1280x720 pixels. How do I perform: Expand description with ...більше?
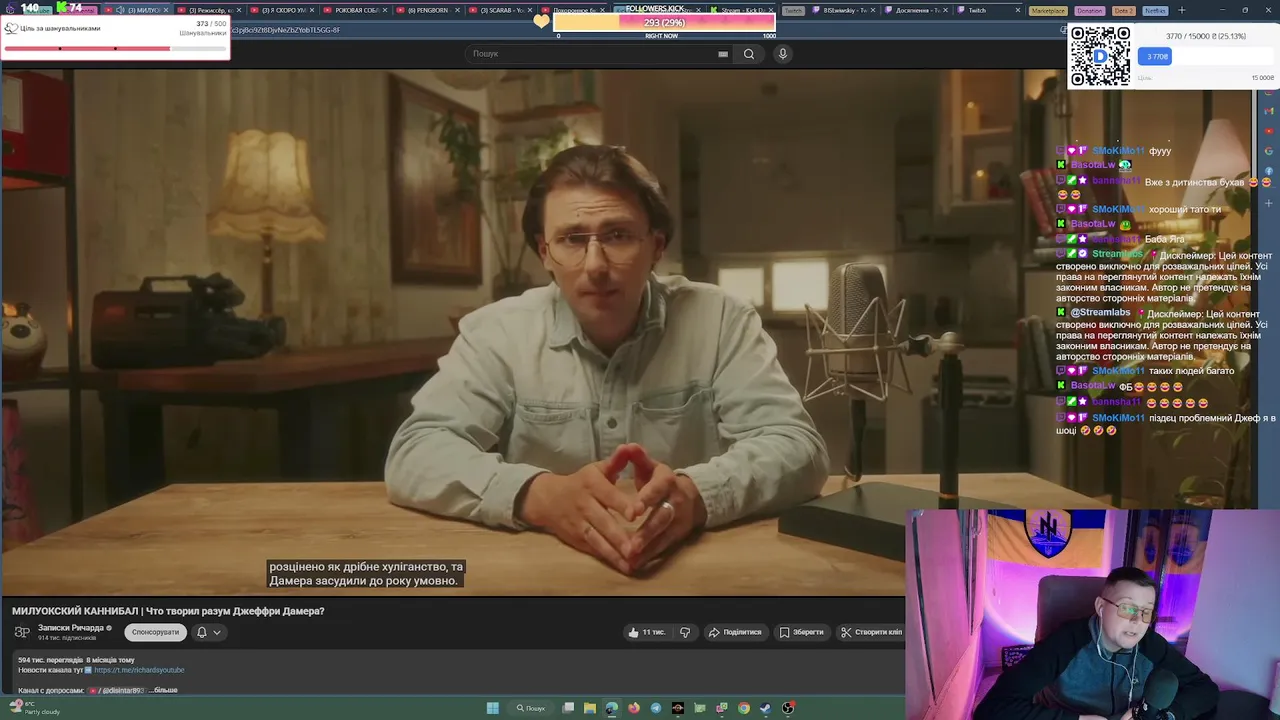click(x=163, y=690)
